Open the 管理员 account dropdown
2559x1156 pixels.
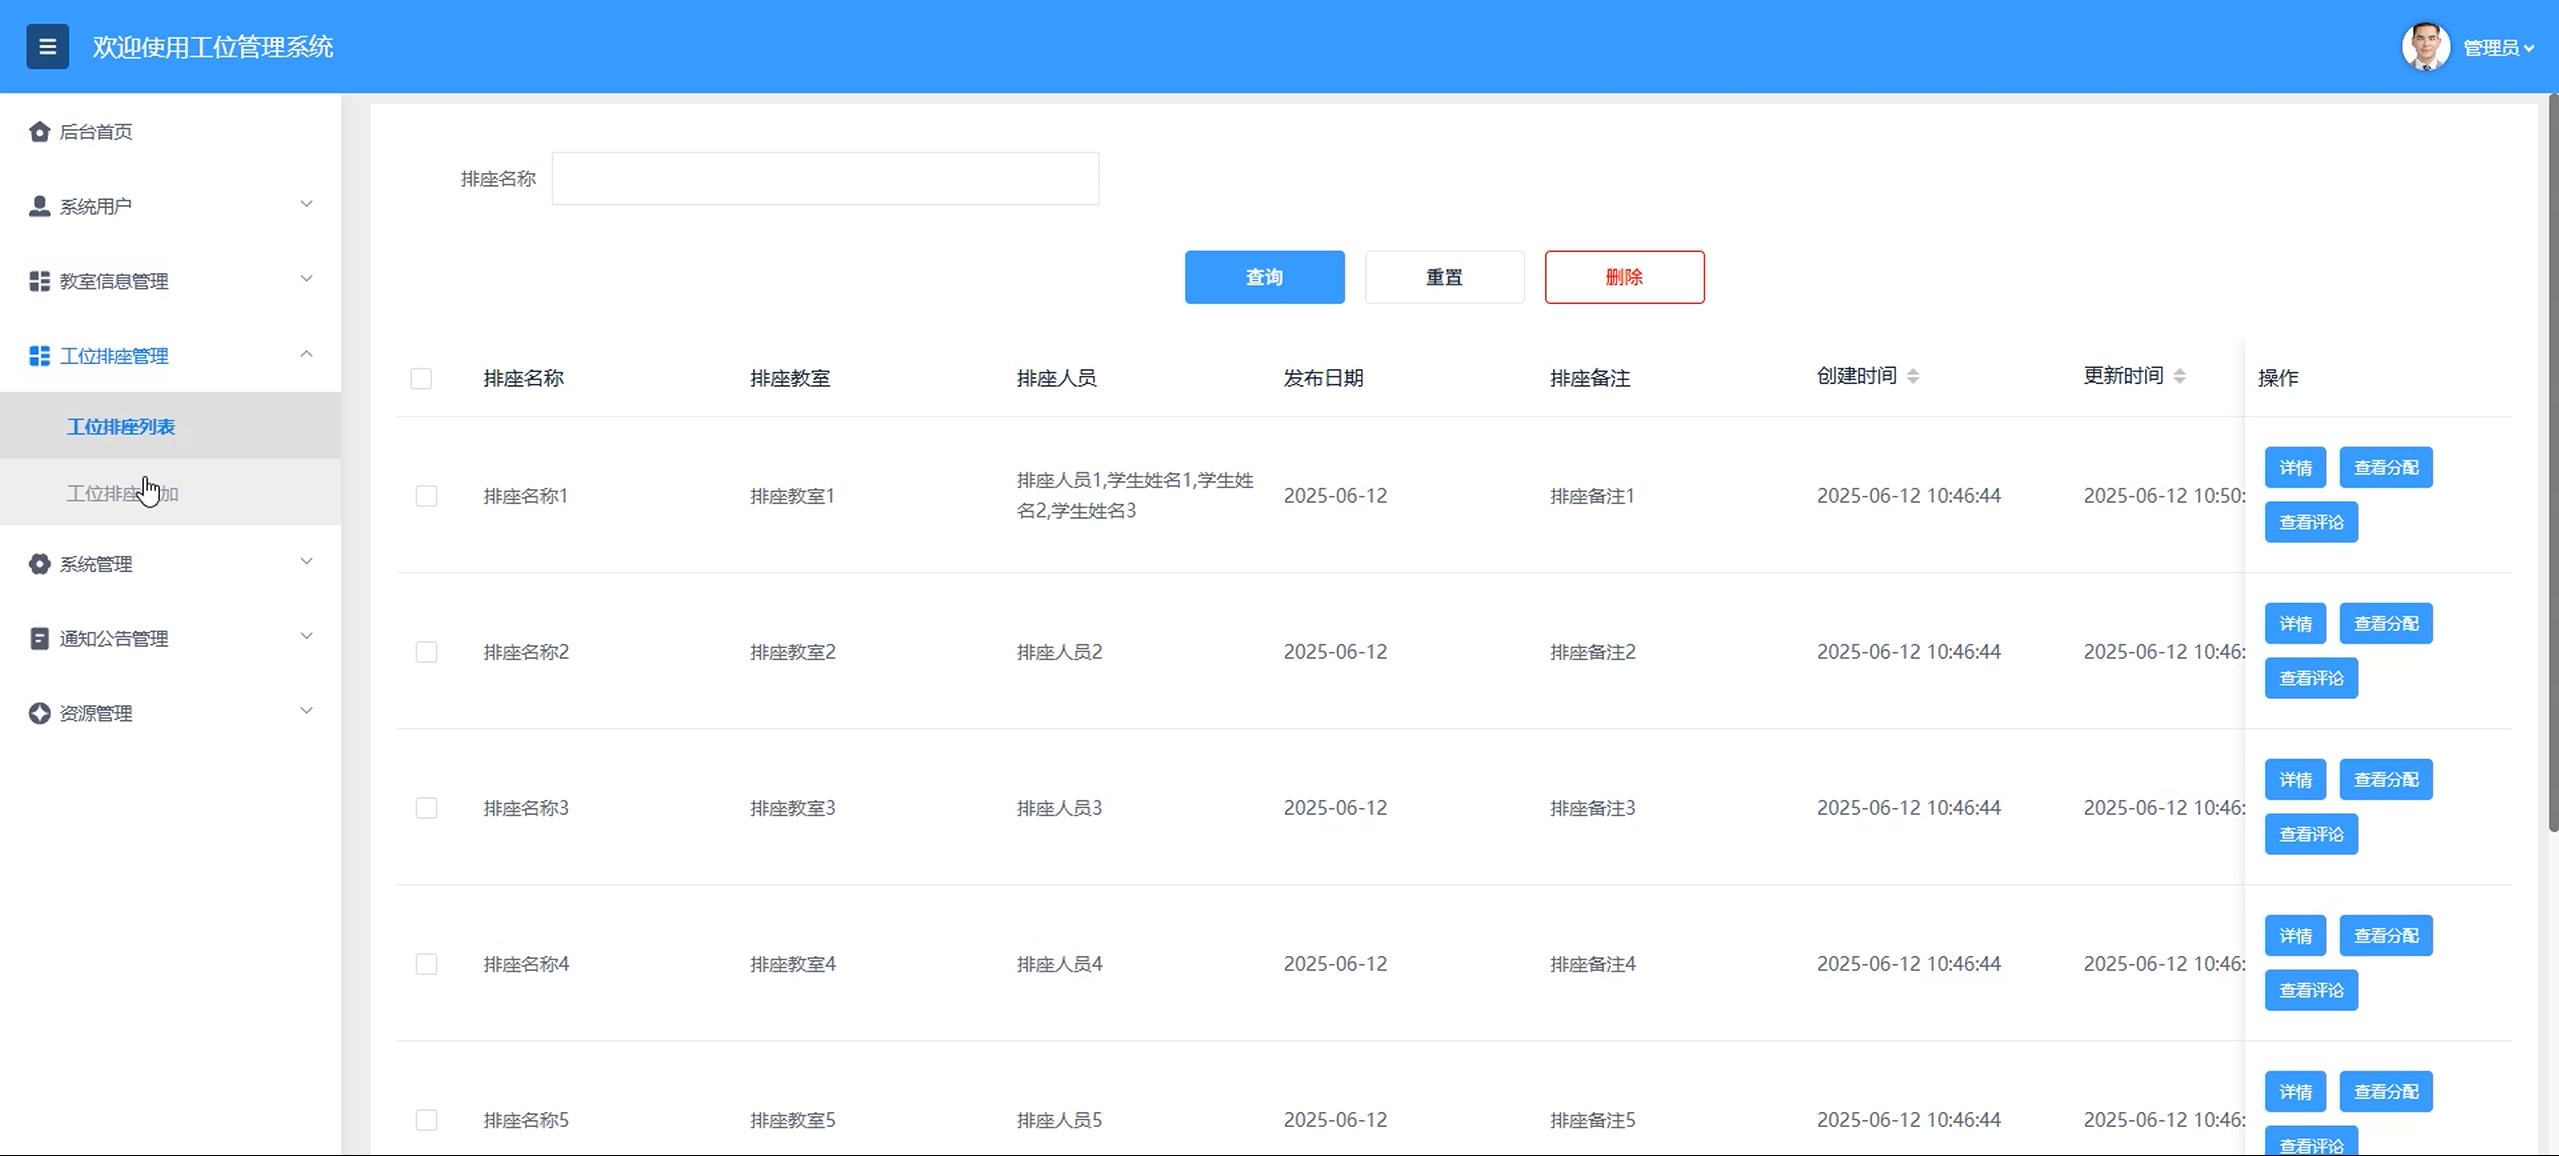pyautogui.click(x=2497, y=48)
